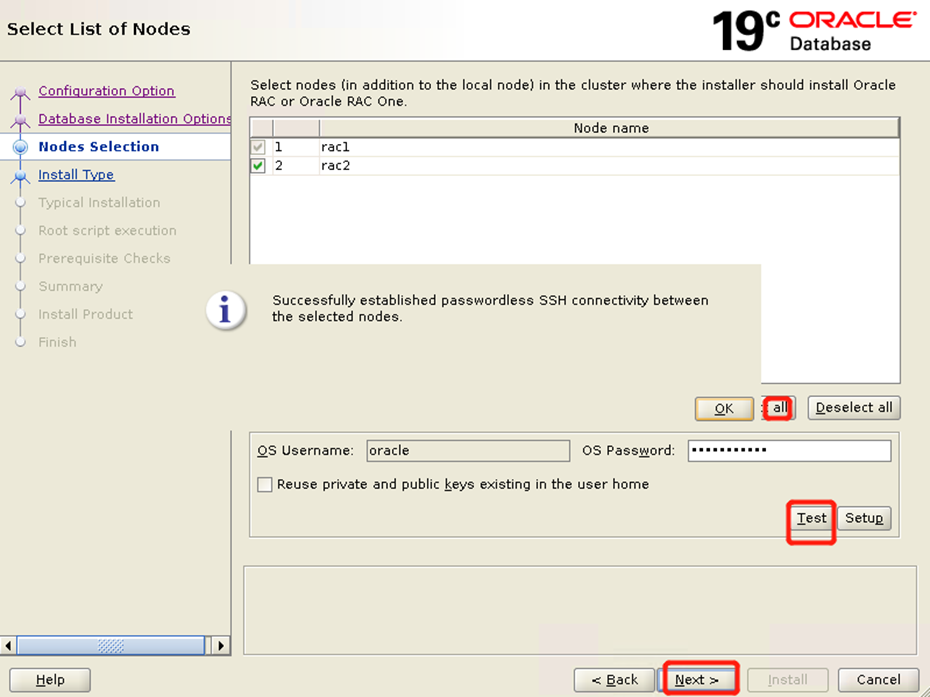Click the Oracle Database 19c logo
This screenshot has width=930, height=697.
tap(813, 30)
